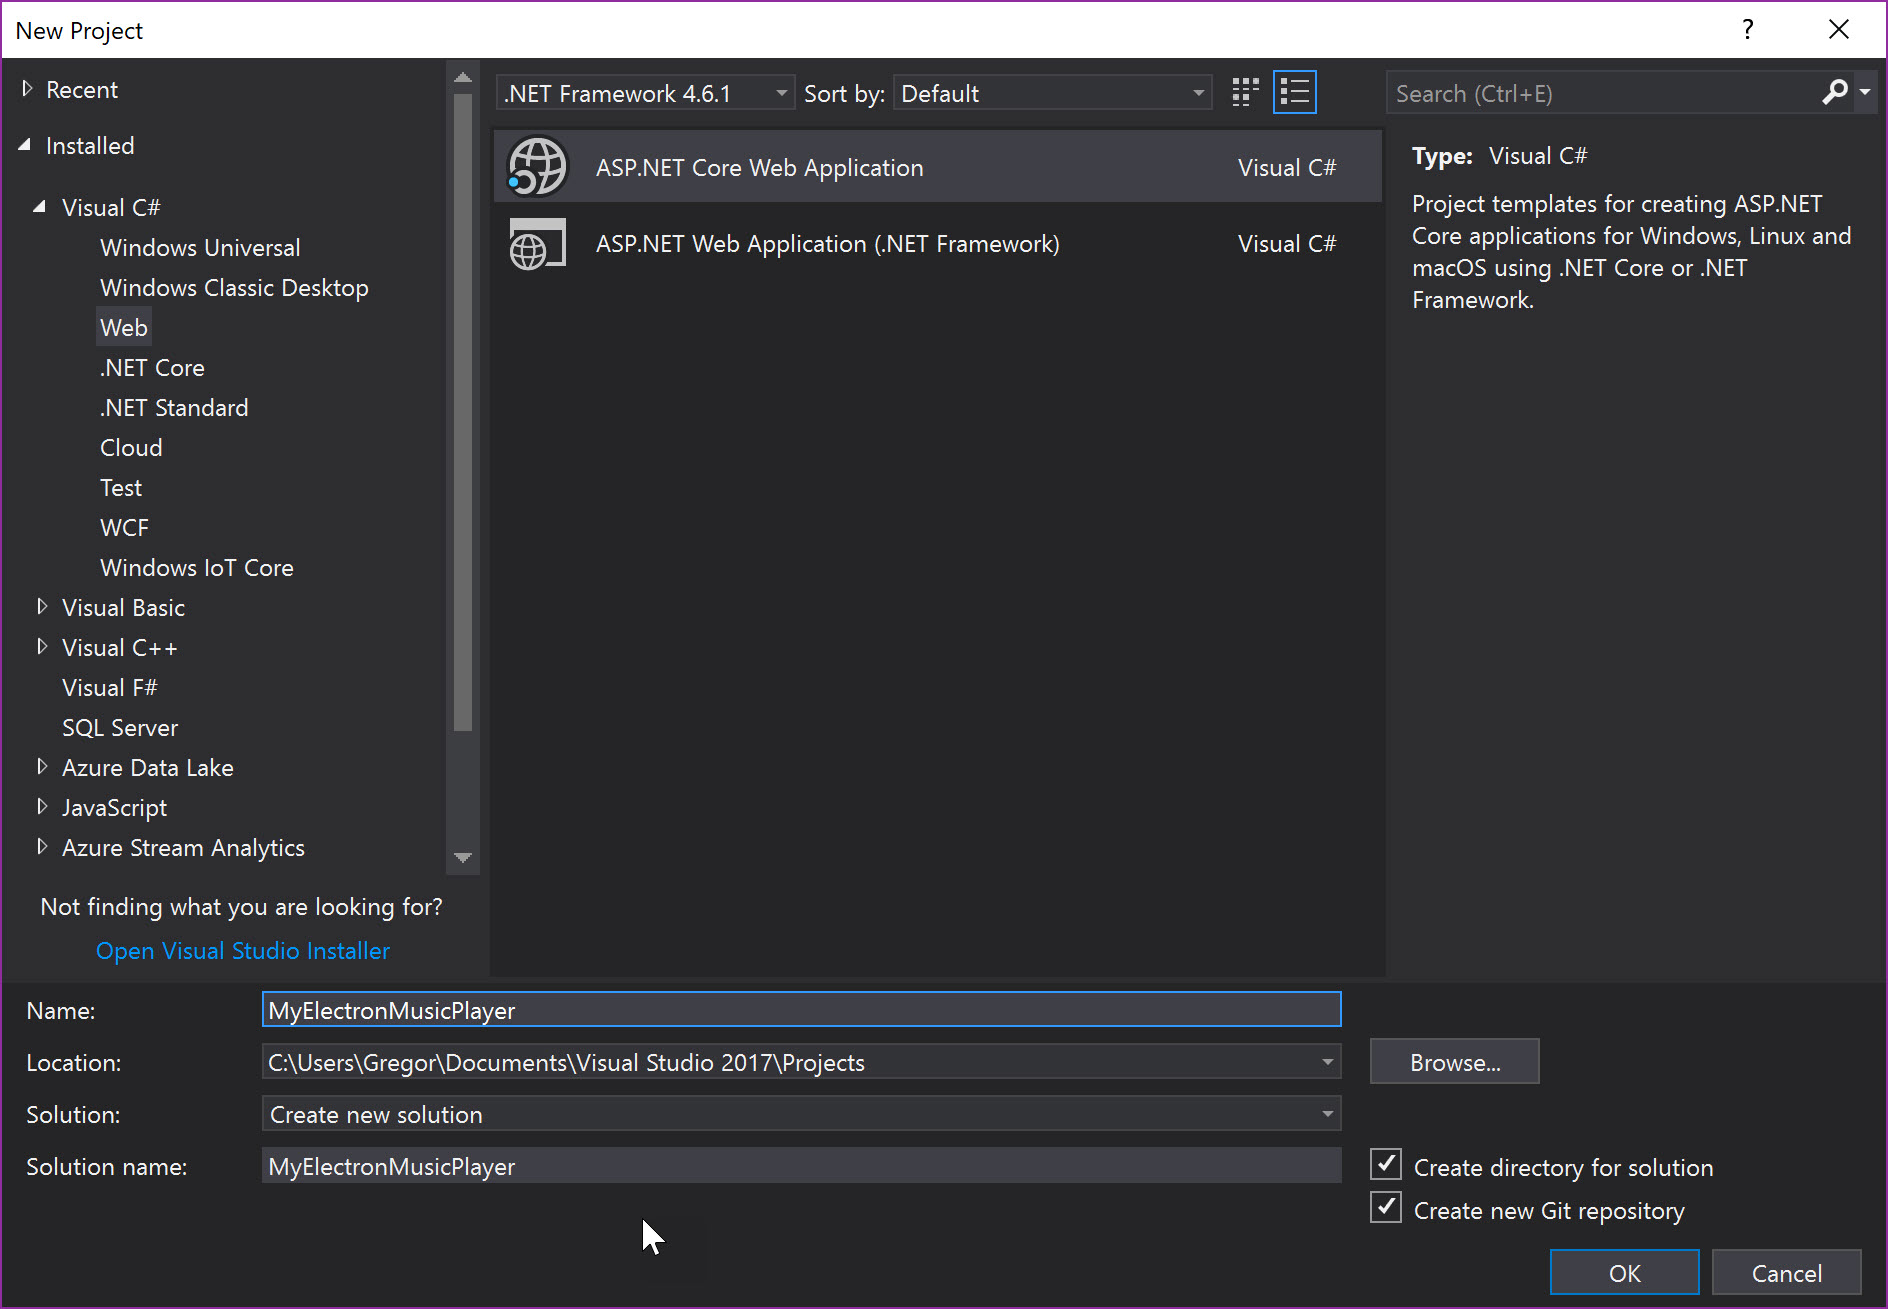Collapse the Visual C# node
Image resolution: width=1888 pixels, height=1309 pixels.
coord(40,207)
